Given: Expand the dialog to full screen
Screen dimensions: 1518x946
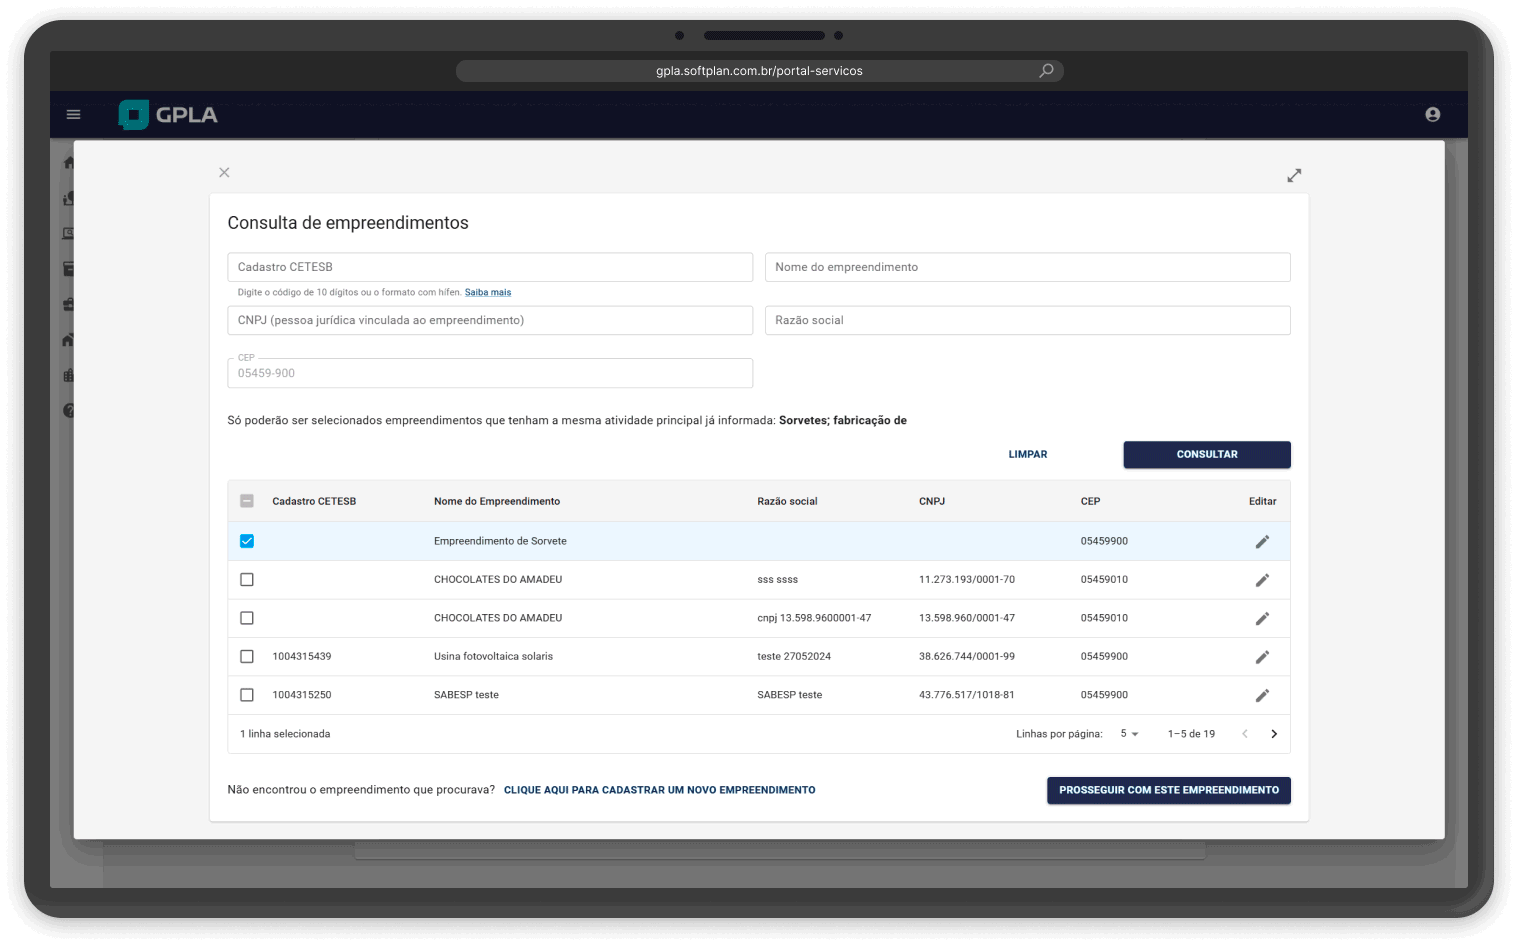Looking at the screenshot, I should [1294, 175].
